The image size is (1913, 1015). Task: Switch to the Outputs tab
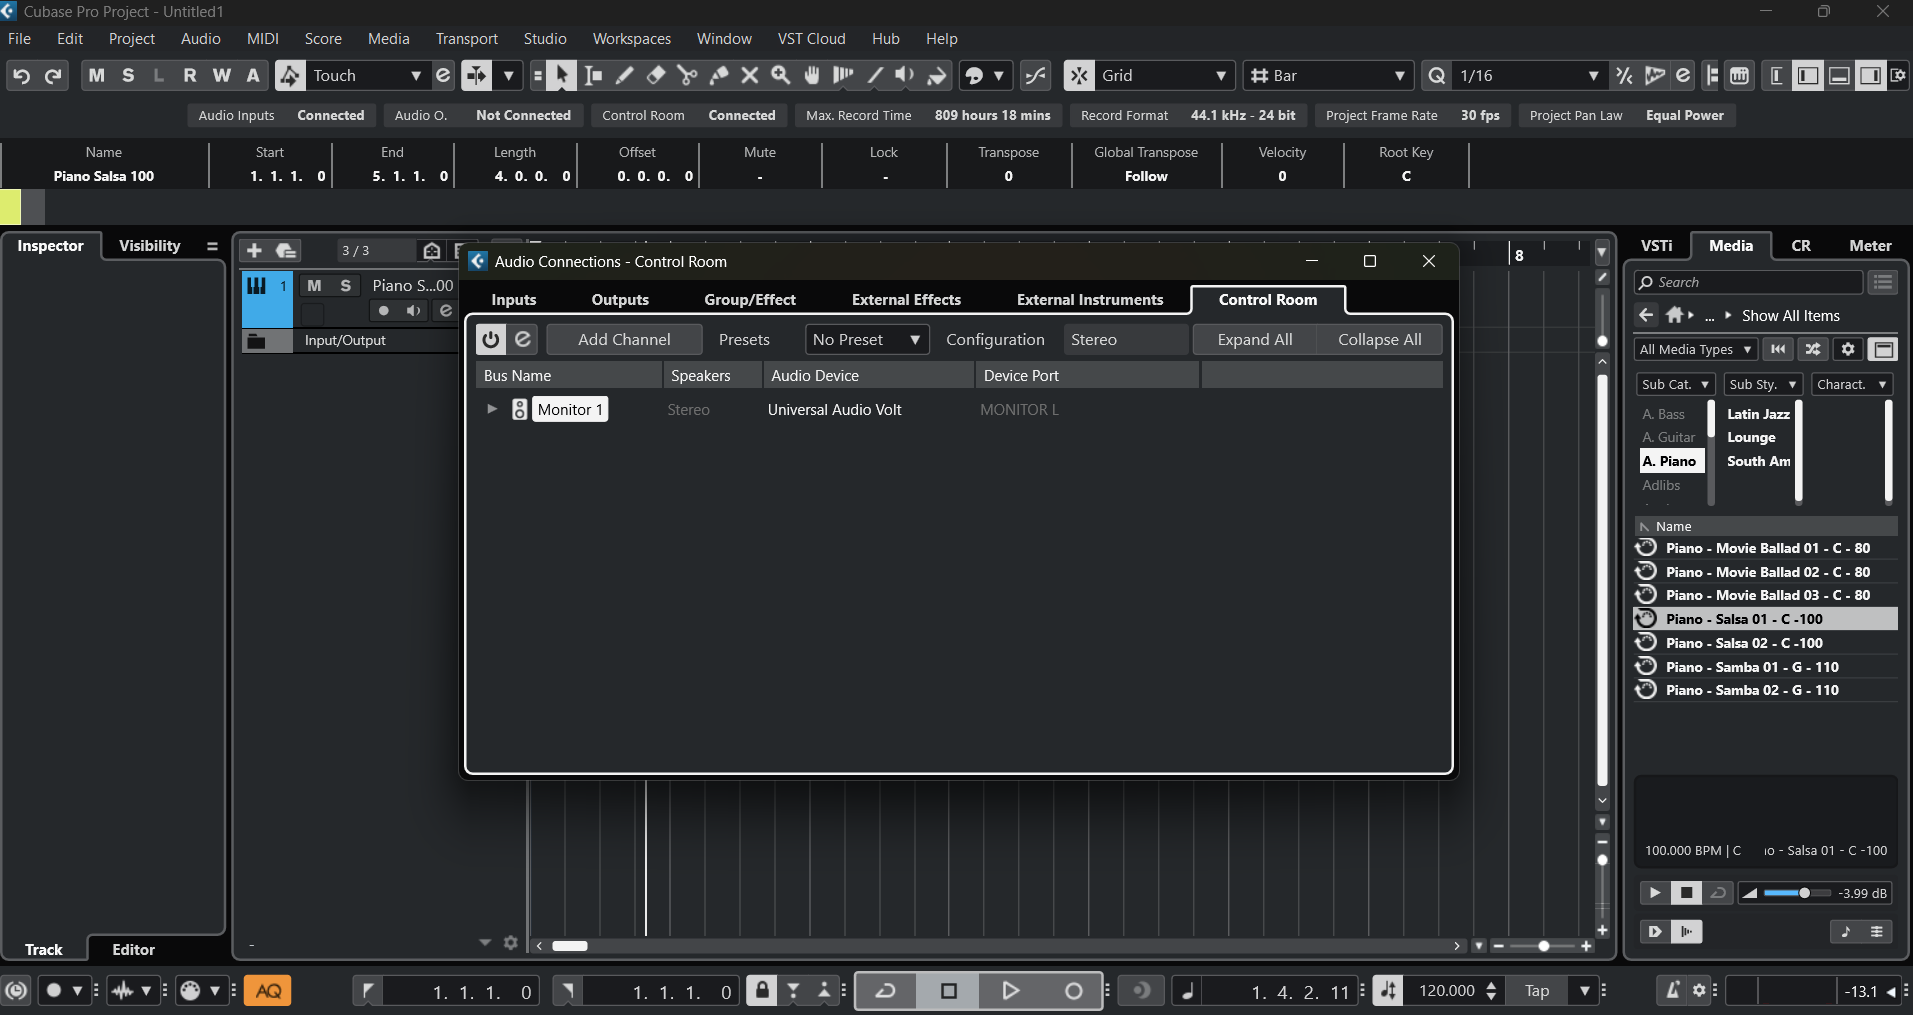pos(620,300)
